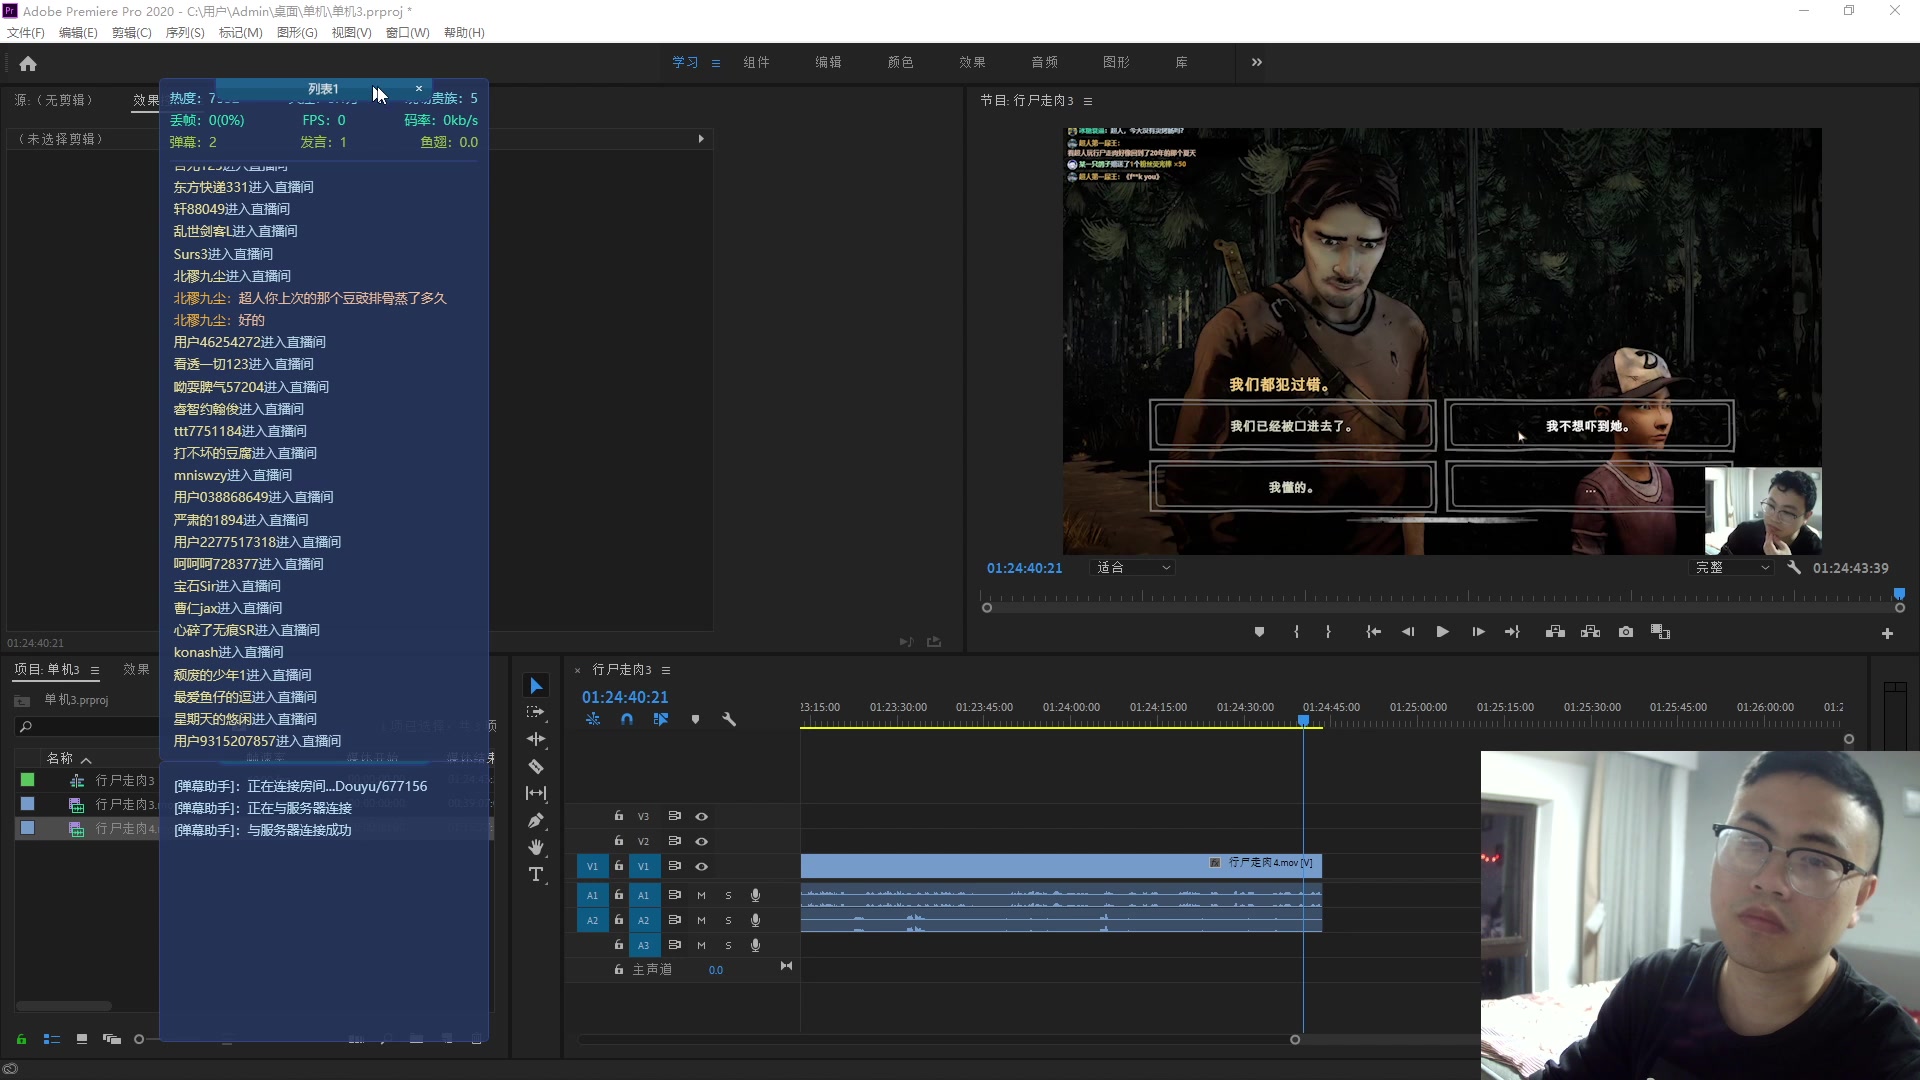Open the Button Editor plus icon

pos(1887,633)
